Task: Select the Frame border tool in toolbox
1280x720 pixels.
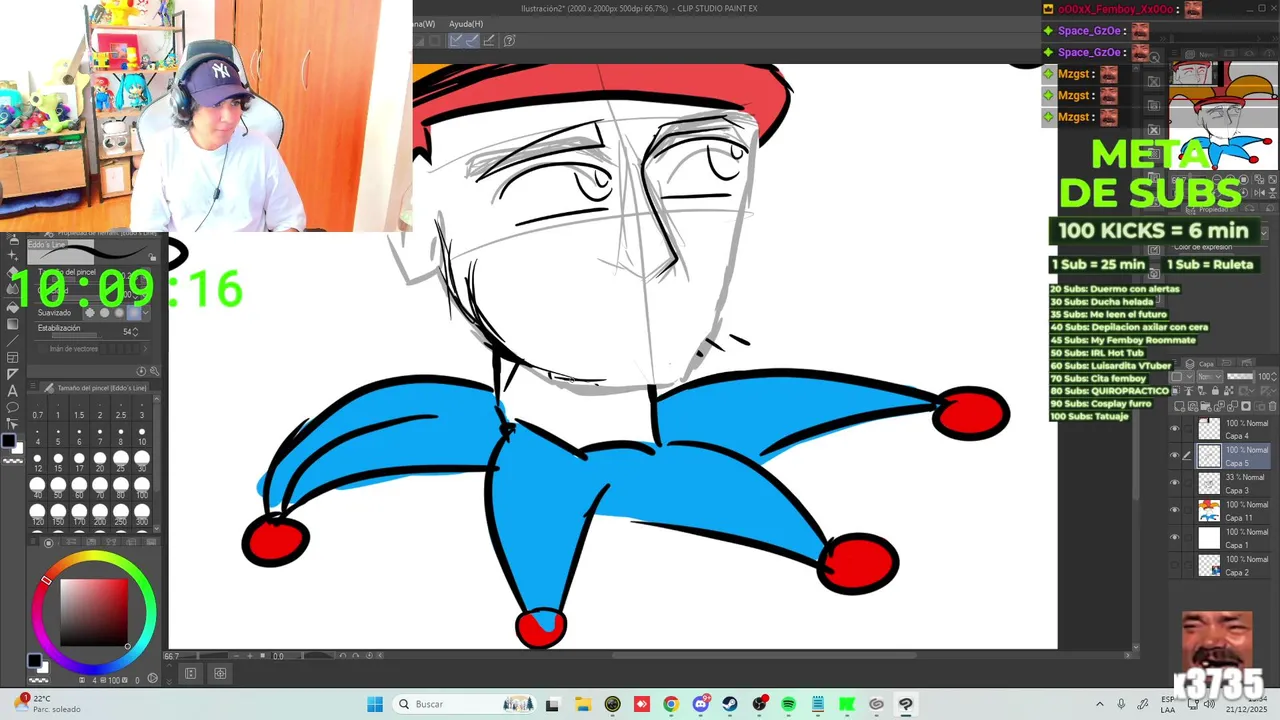Action: click(x=12, y=357)
